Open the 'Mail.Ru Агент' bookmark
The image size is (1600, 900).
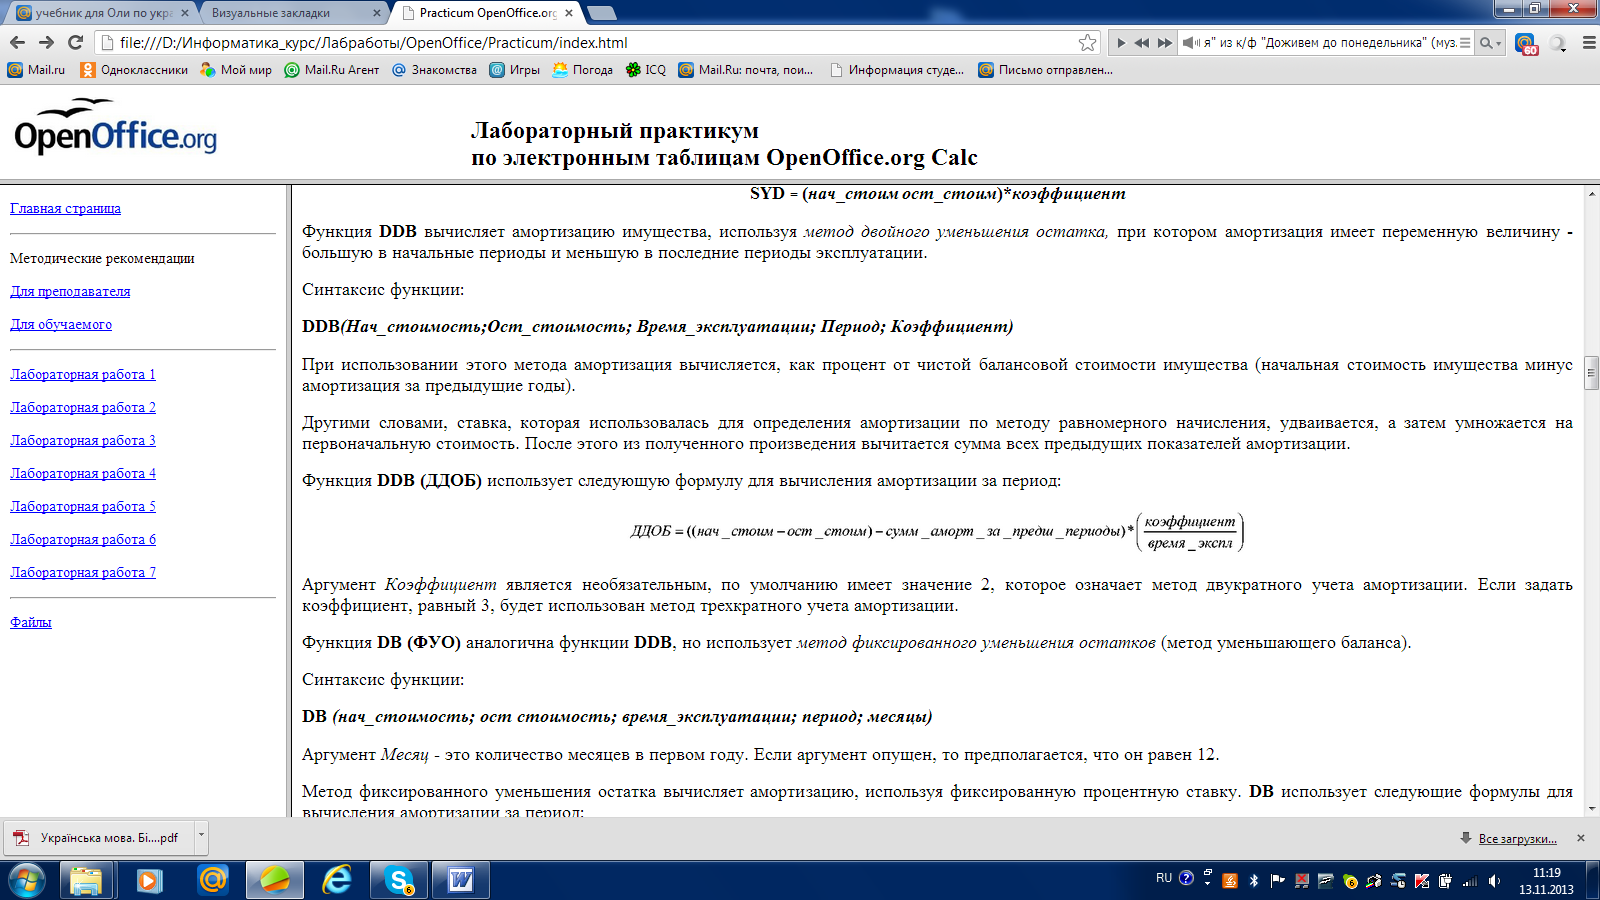332,70
